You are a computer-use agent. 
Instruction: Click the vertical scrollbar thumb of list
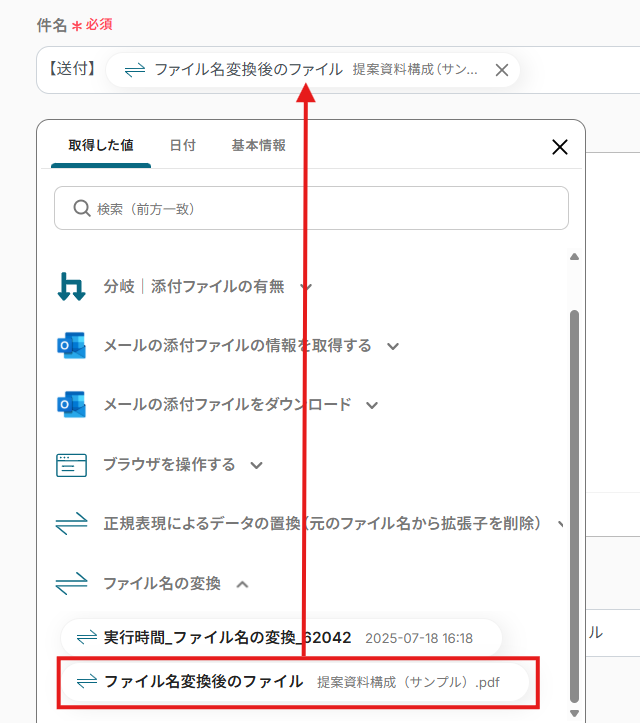point(574,506)
